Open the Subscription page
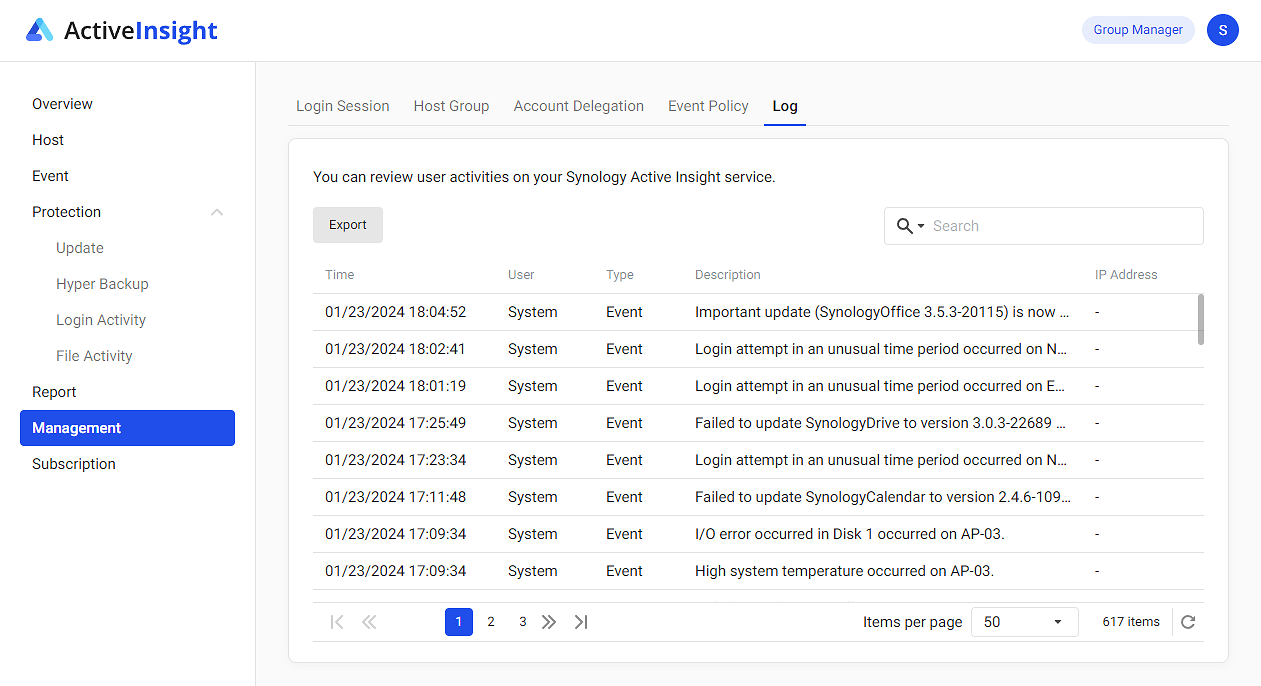 [x=73, y=463]
